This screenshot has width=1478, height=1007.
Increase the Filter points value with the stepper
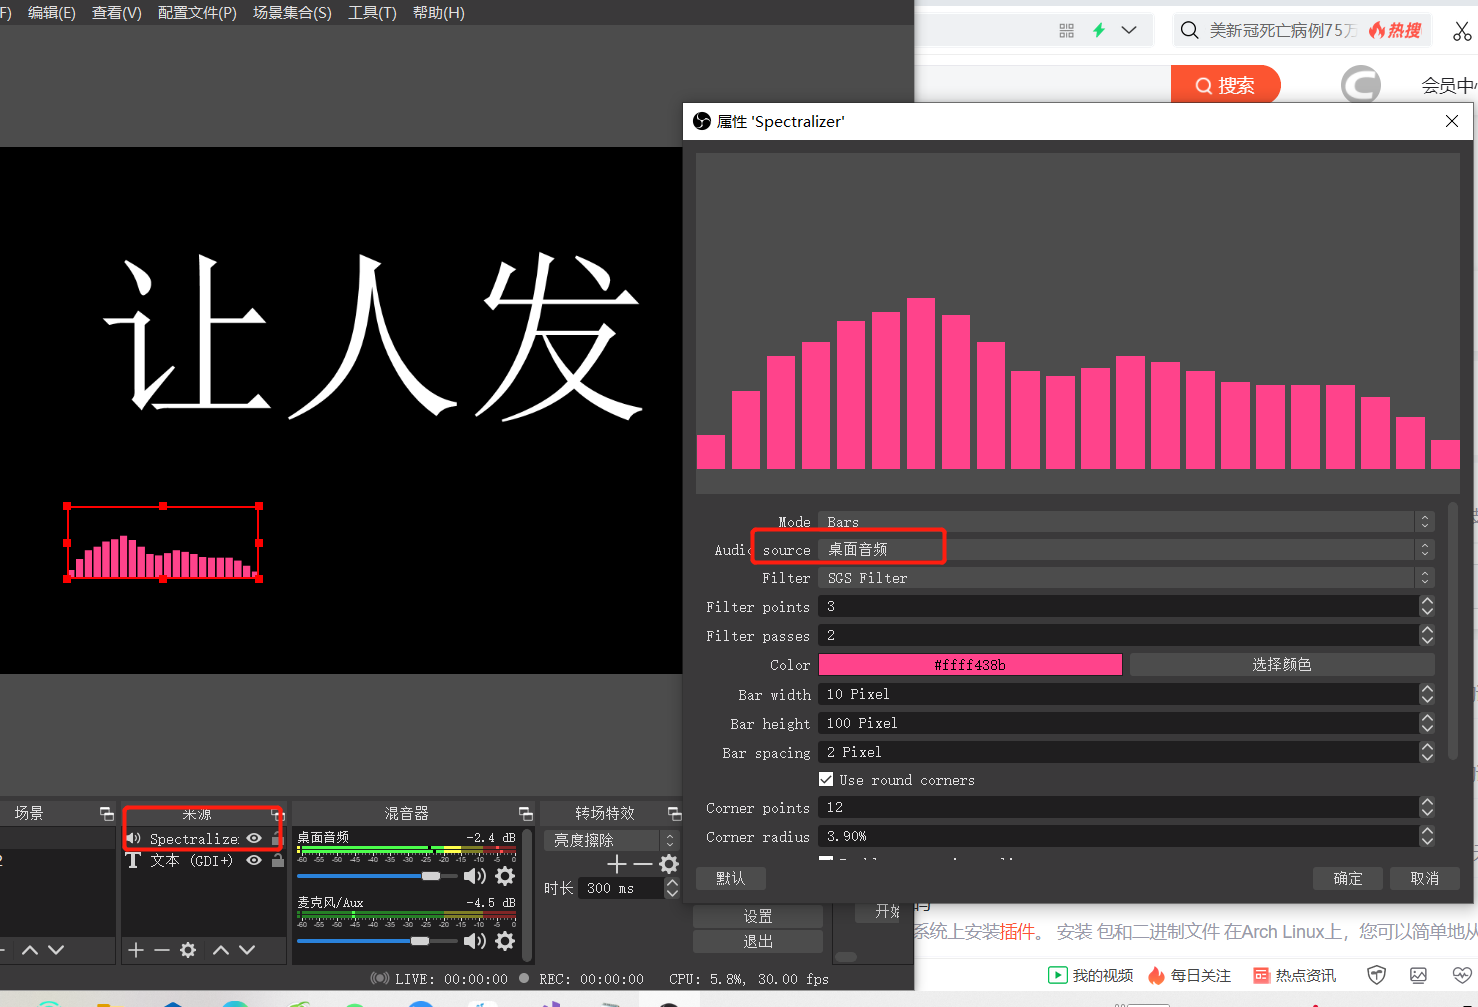pyautogui.click(x=1427, y=601)
